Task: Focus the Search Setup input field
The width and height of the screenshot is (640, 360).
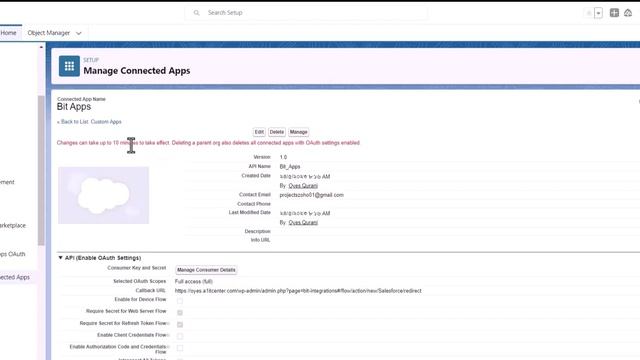Action: tap(306, 13)
